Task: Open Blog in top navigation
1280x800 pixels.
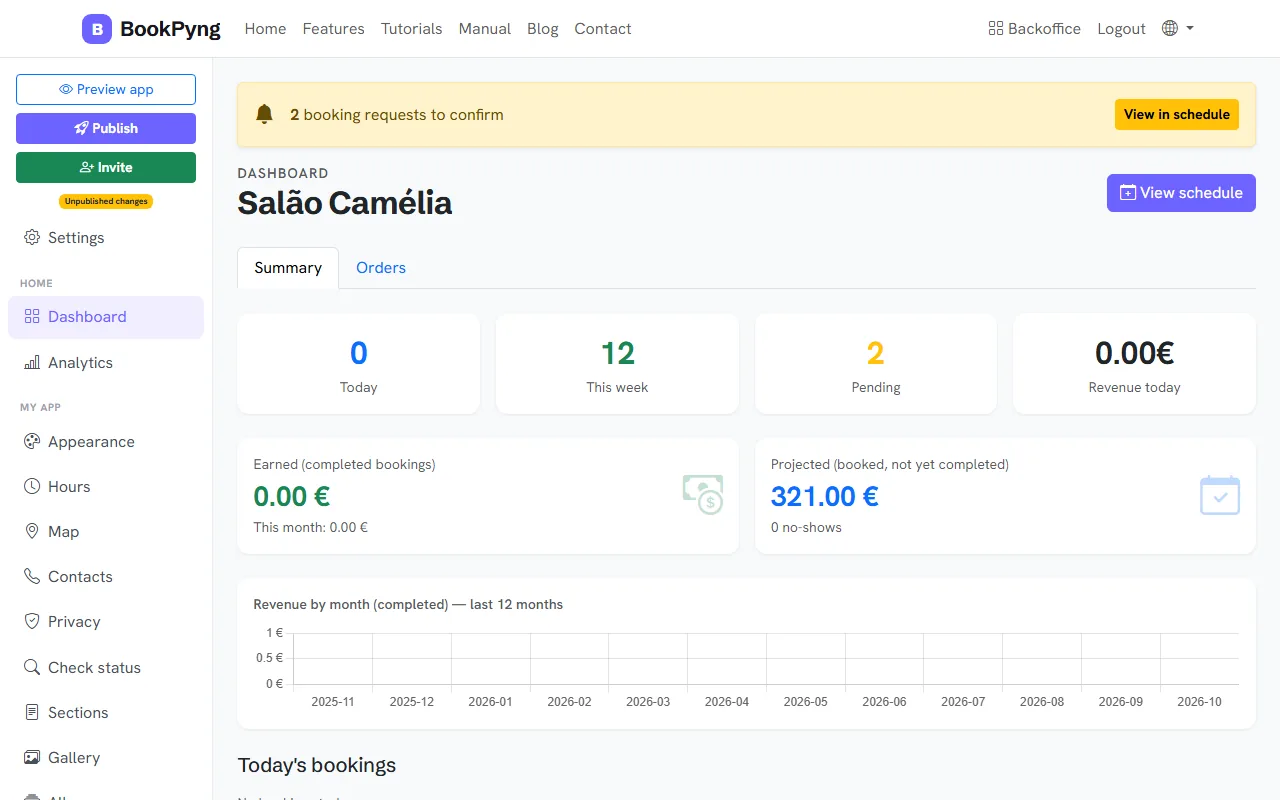Action: coord(543,29)
